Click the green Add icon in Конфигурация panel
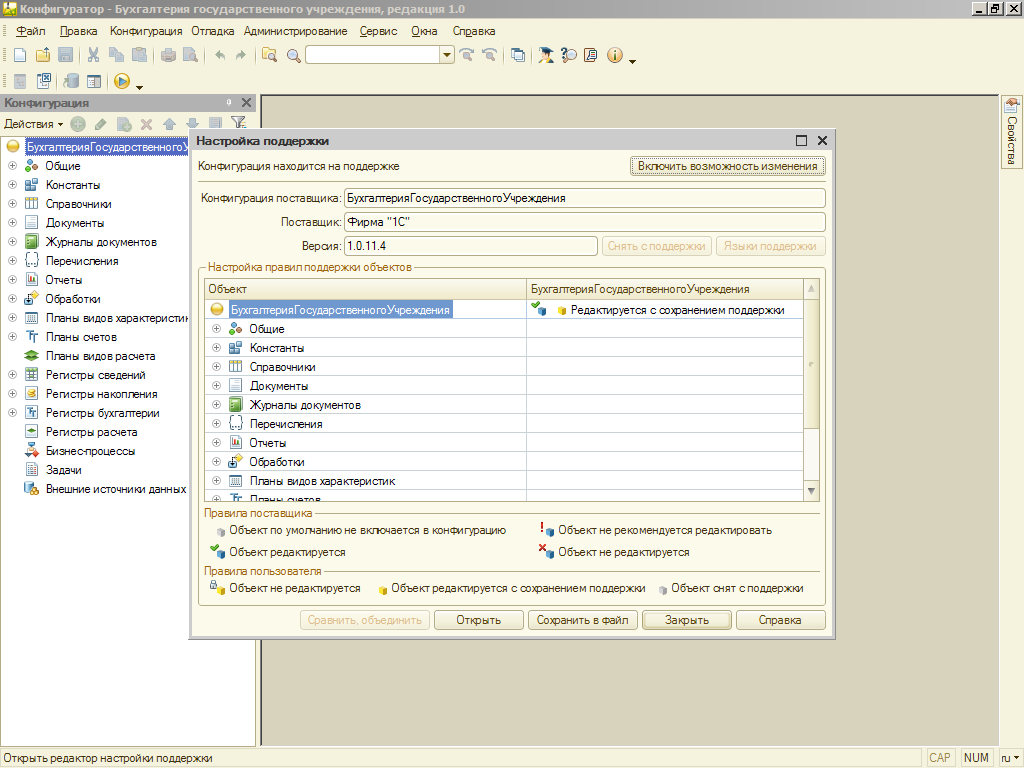Screen dimensions: 1024x768 click(x=78, y=124)
